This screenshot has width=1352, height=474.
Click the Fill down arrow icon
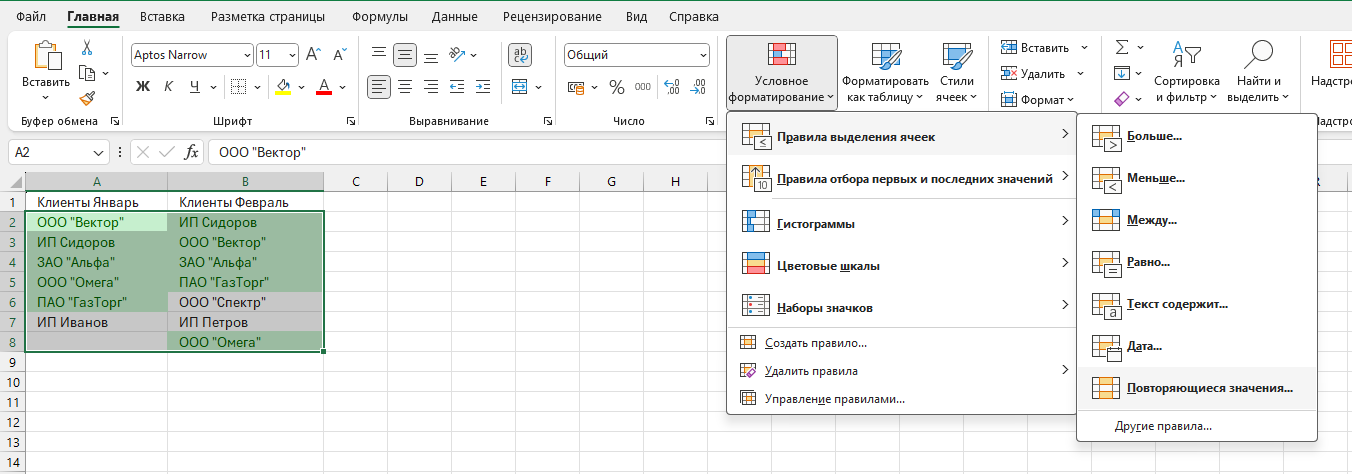(x=1122, y=73)
